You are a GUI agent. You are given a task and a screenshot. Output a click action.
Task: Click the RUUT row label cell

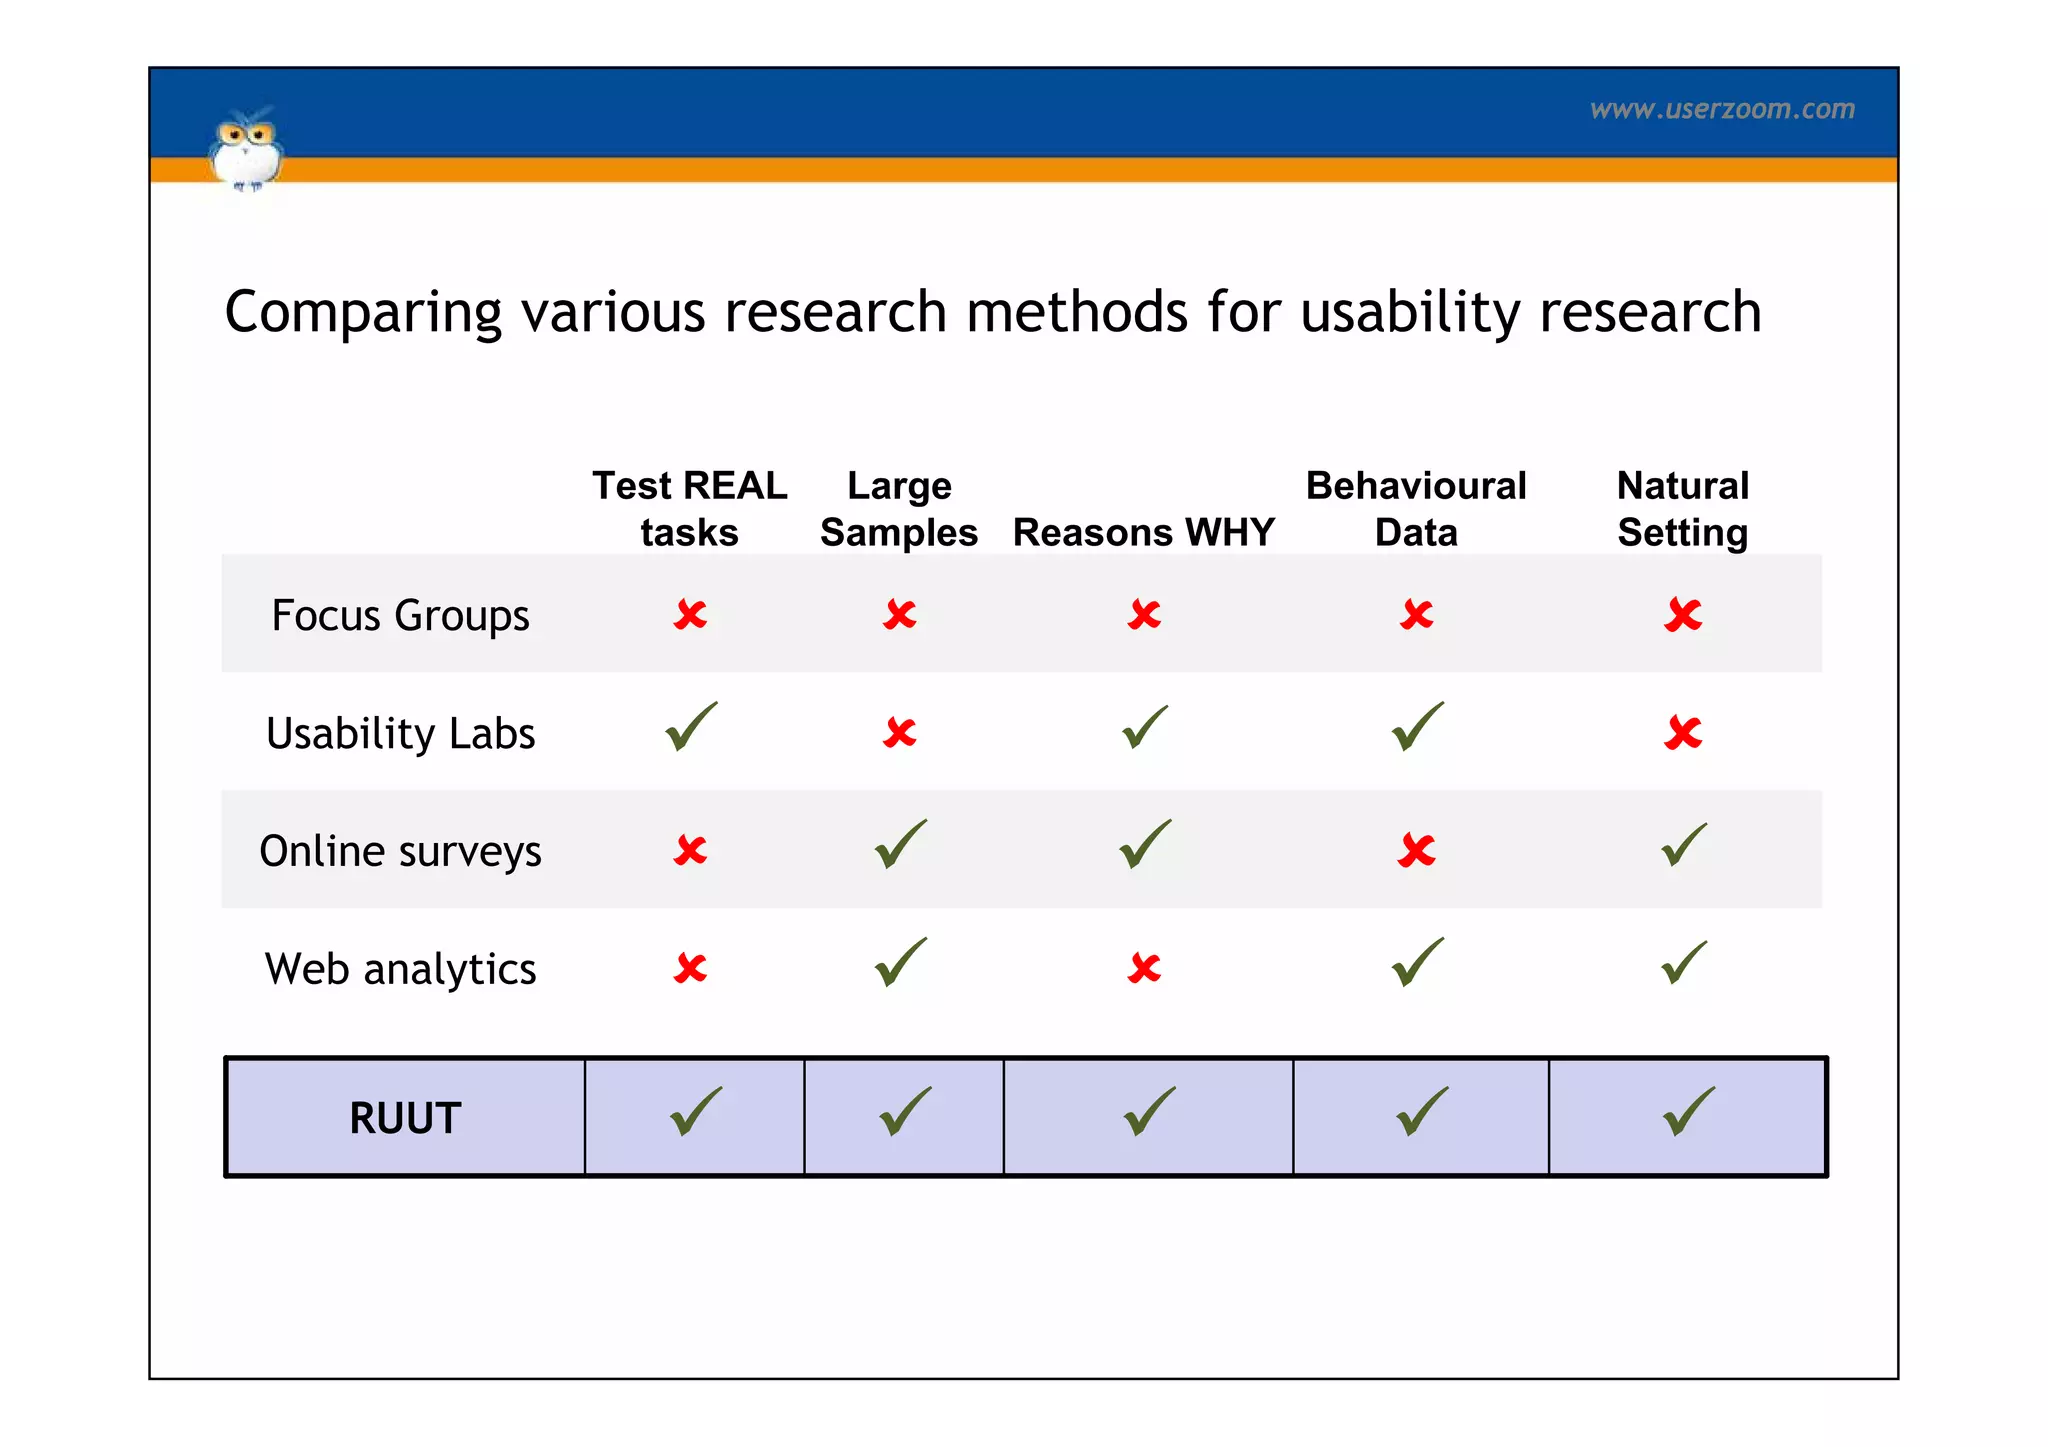pos(405,1118)
